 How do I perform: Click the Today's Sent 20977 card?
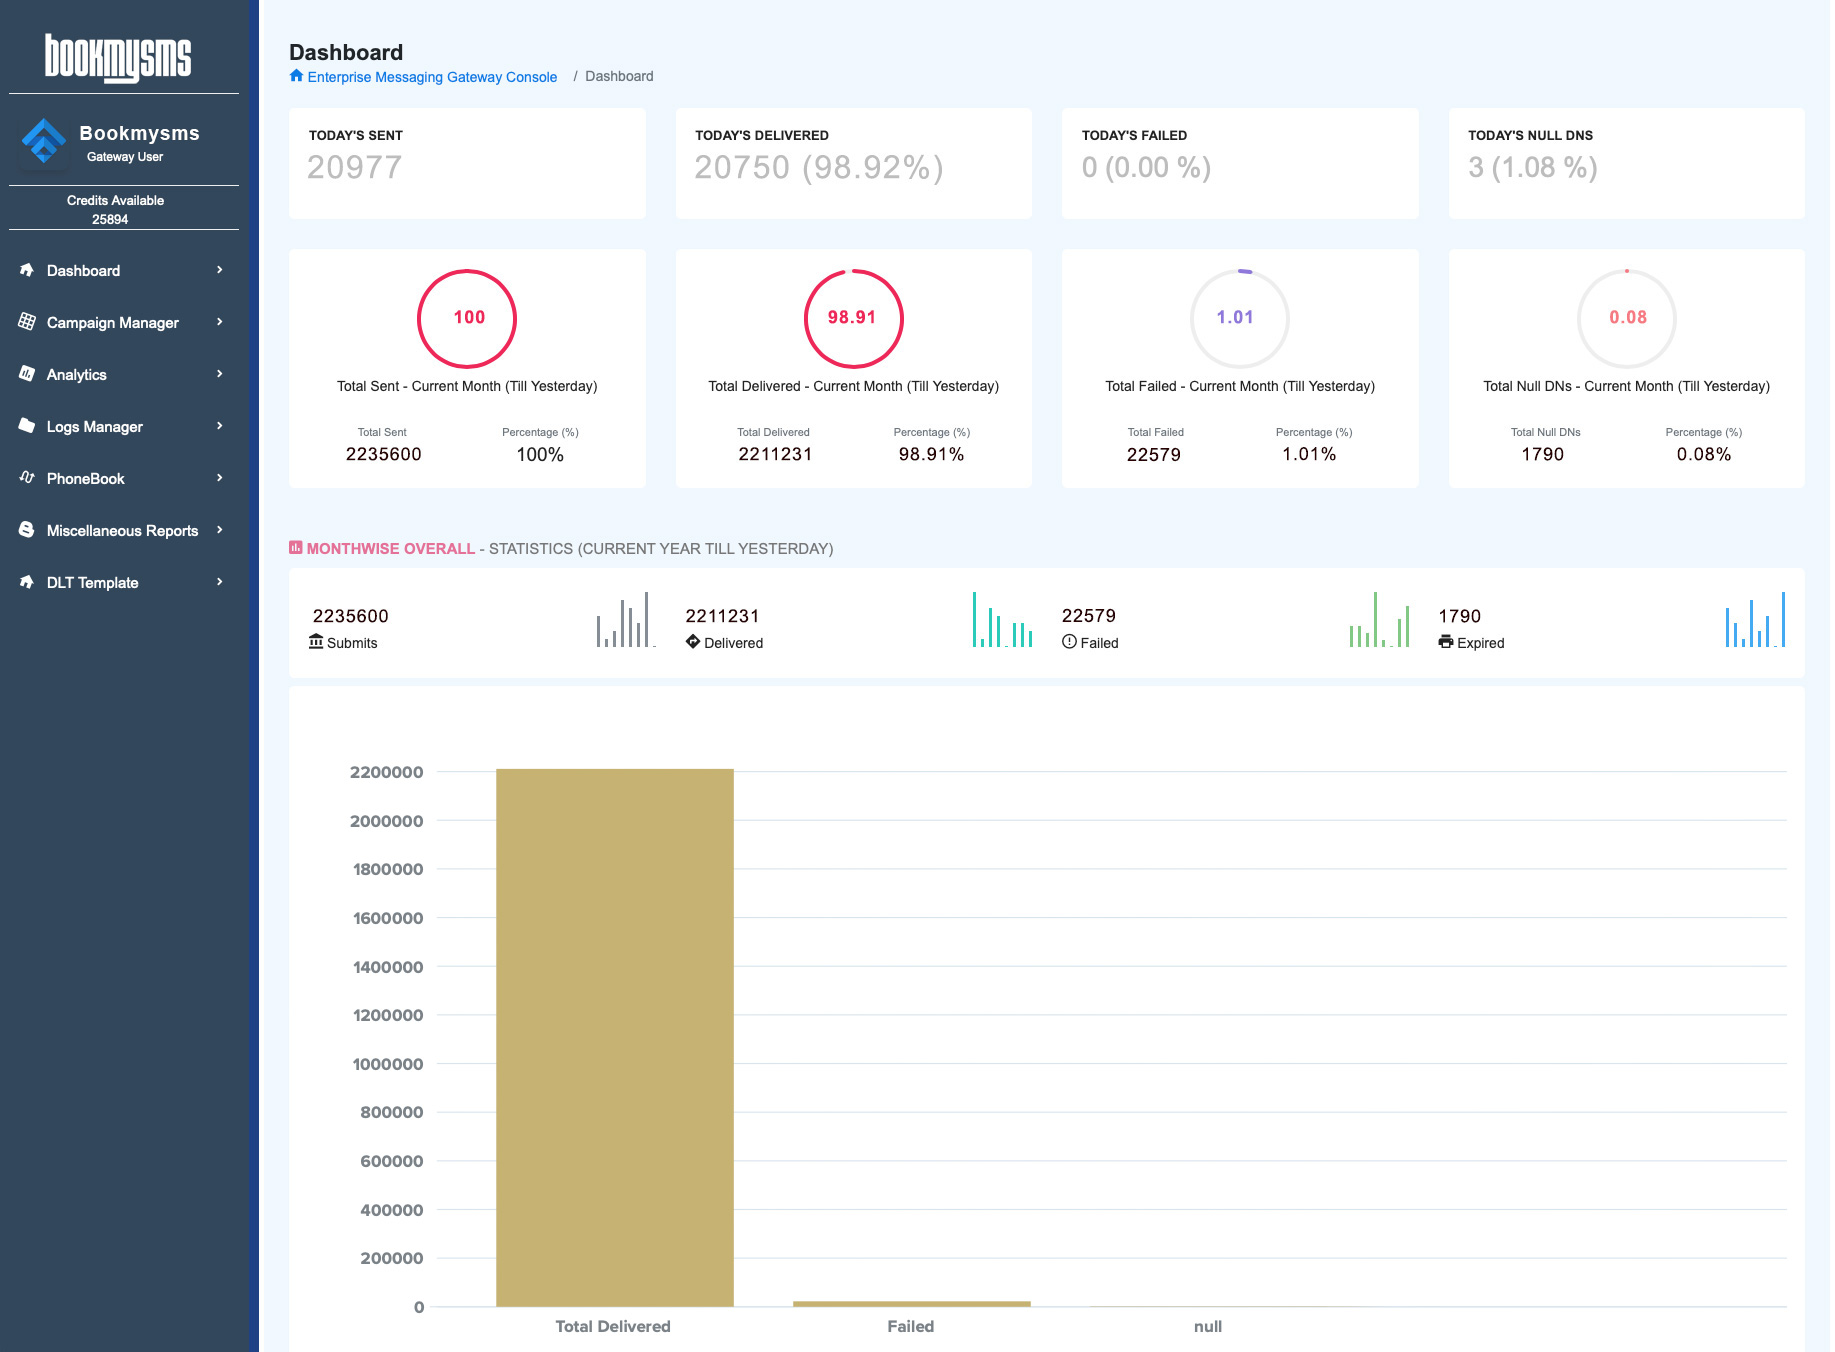point(467,163)
